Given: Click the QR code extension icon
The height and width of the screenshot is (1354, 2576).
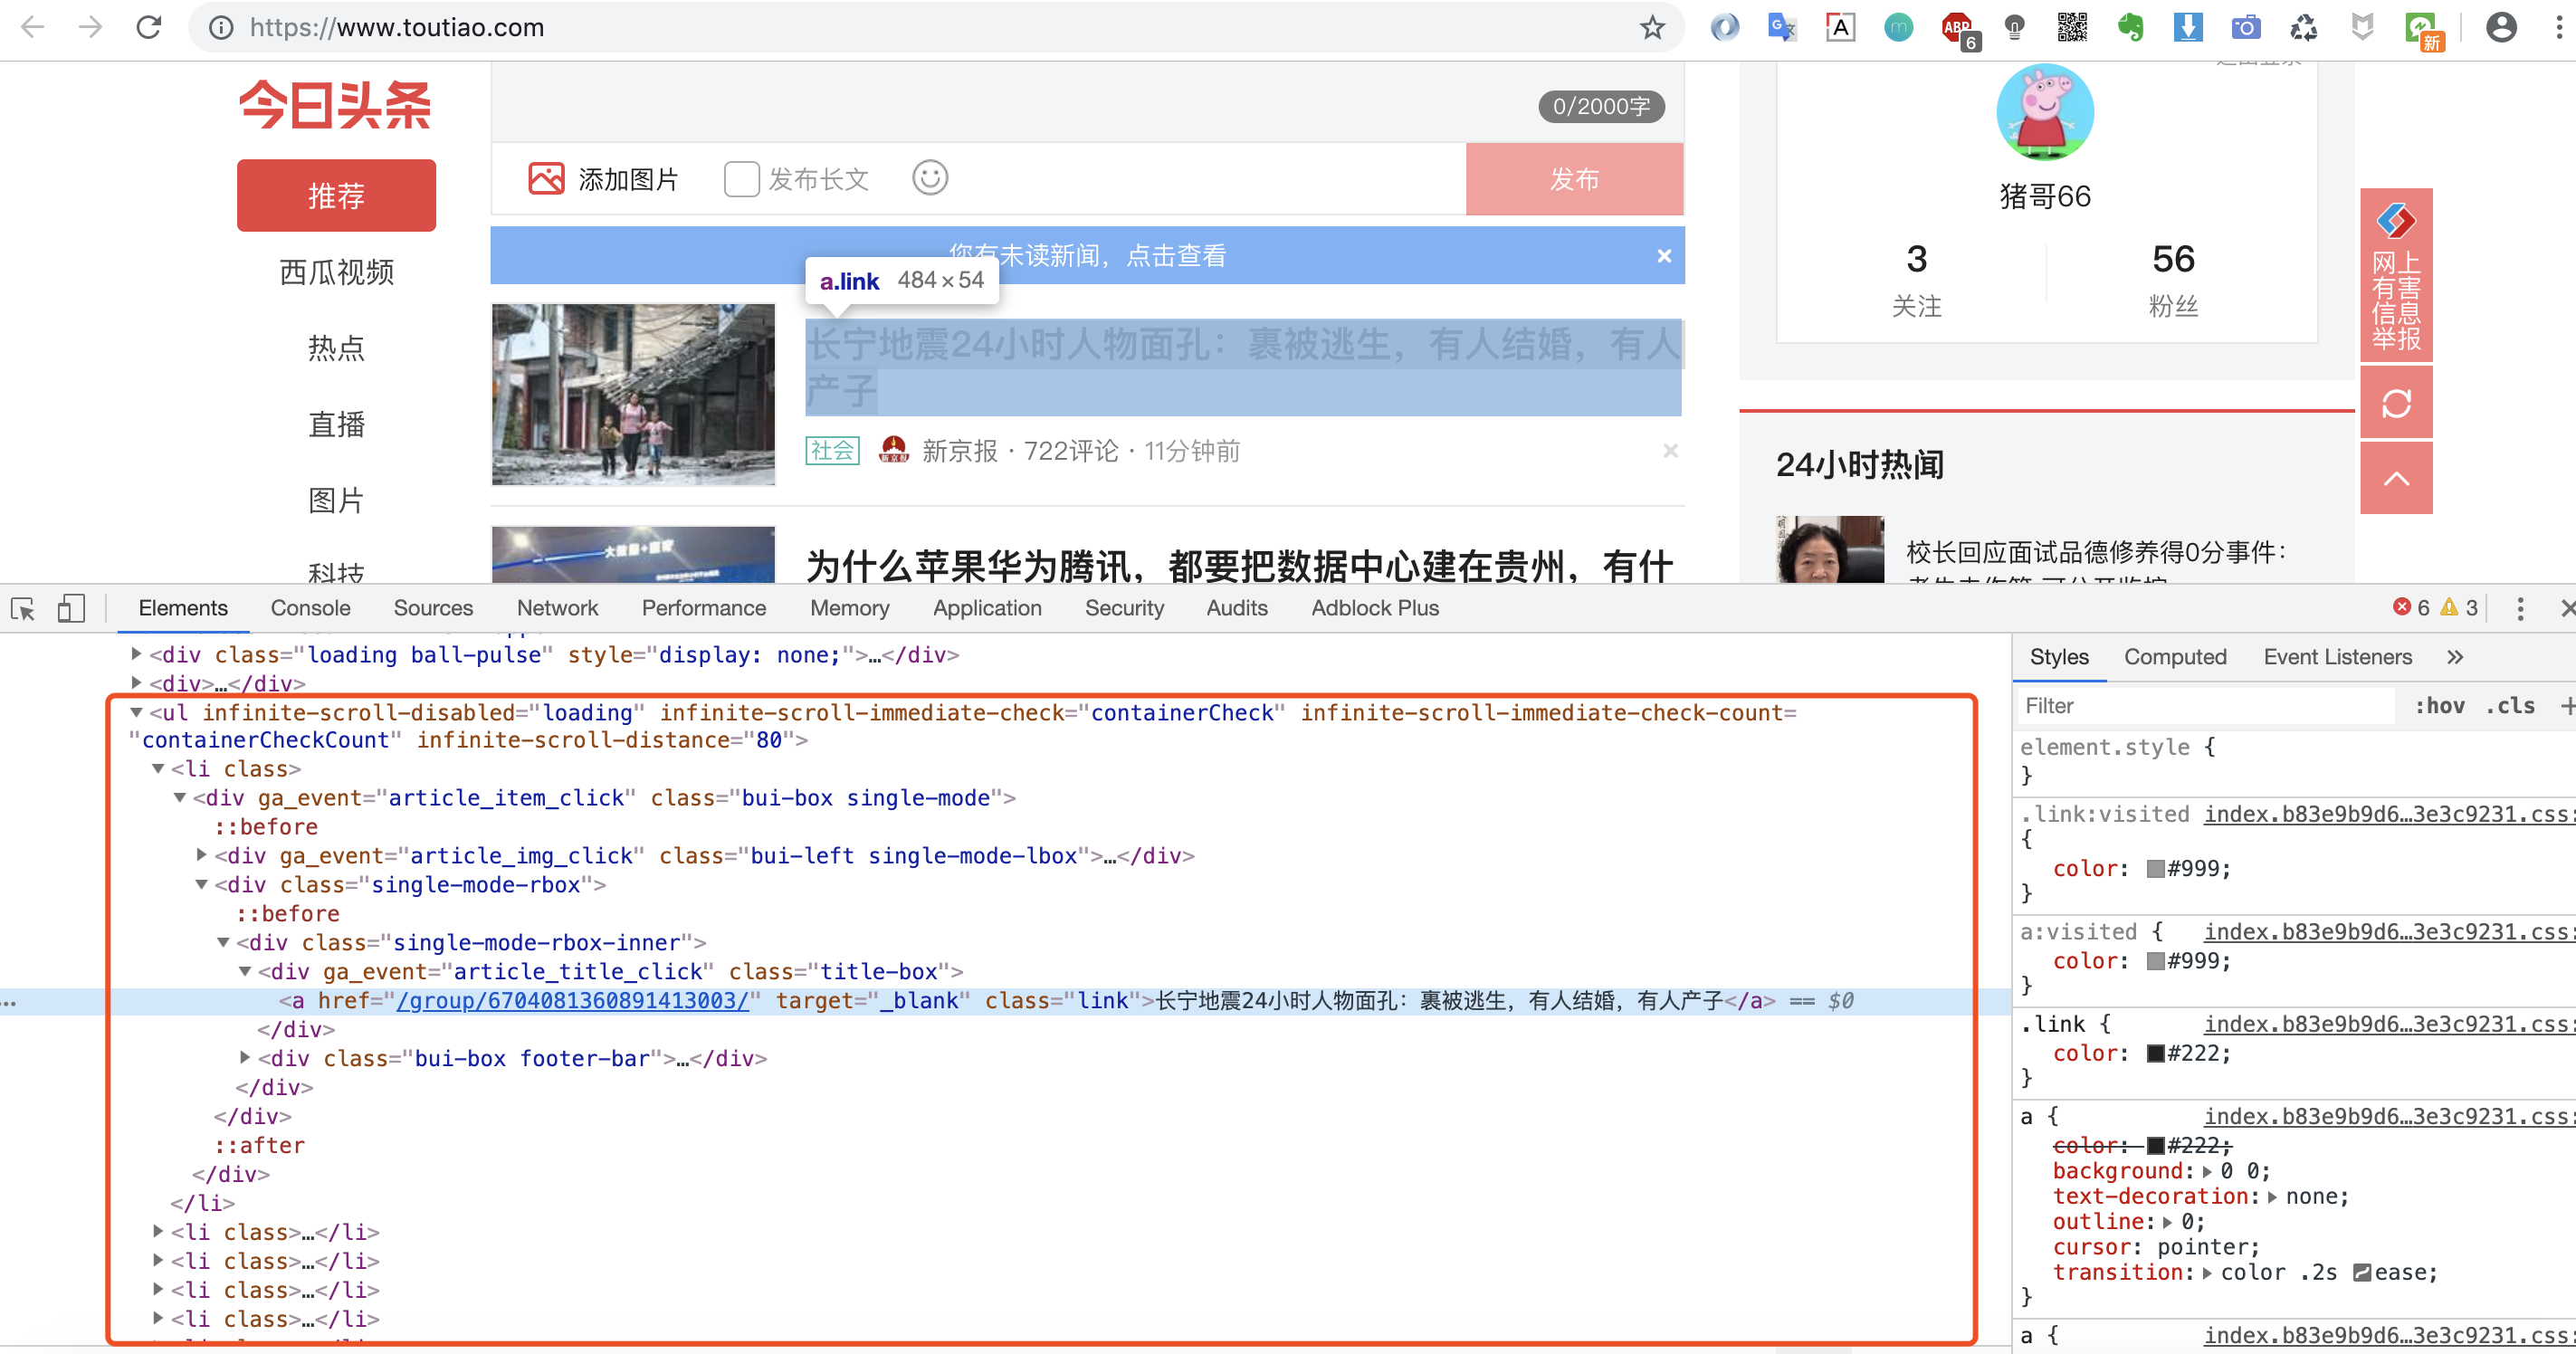Looking at the screenshot, I should [x=2072, y=27].
